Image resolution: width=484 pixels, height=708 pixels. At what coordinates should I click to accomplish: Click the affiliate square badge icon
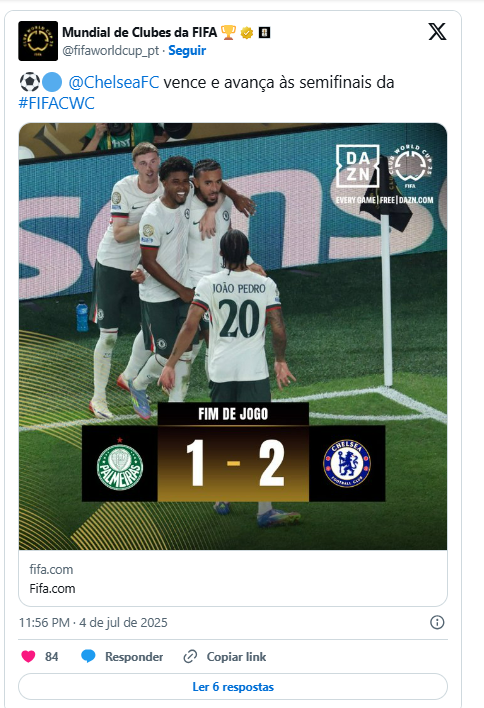click(x=264, y=33)
